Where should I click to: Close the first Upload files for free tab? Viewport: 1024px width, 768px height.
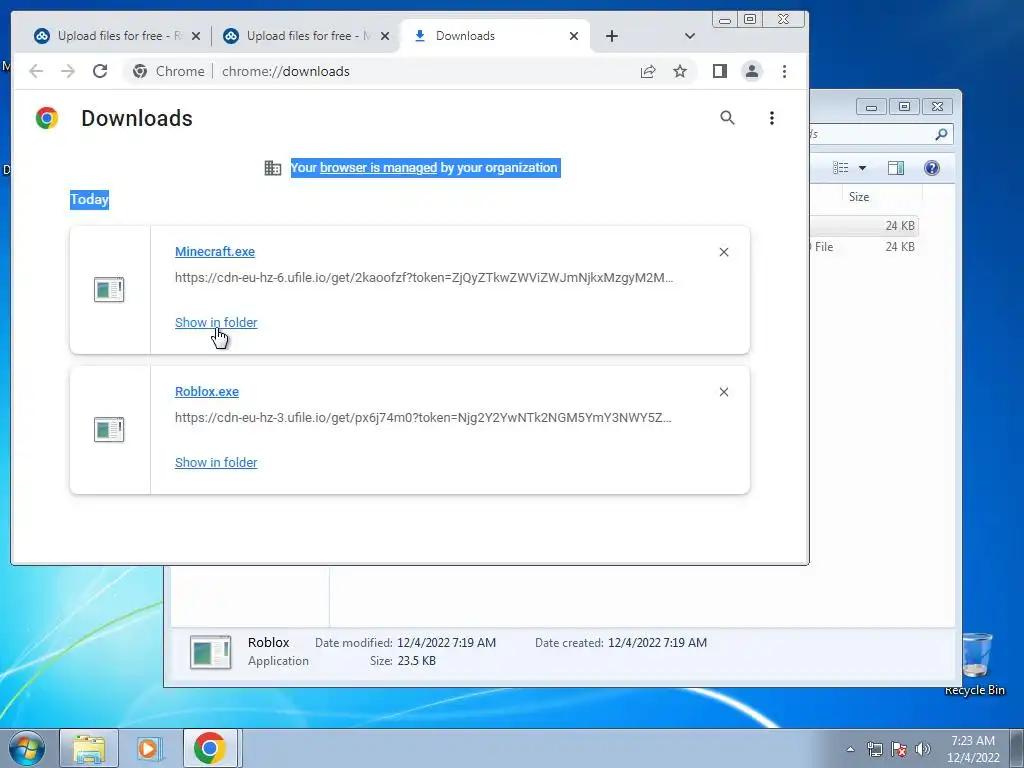click(x=196, y=36)
